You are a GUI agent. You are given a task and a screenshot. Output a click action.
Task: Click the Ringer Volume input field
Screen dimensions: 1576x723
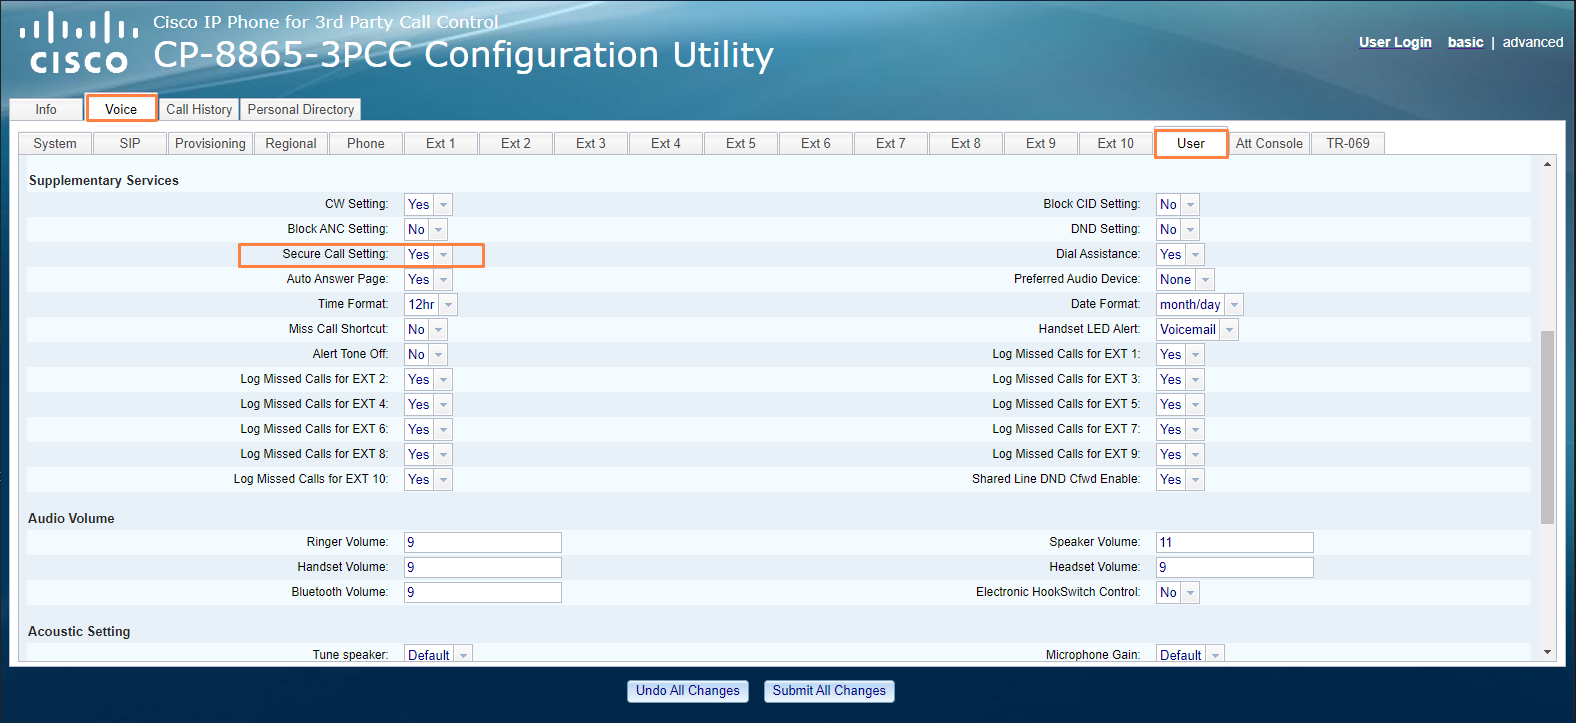click(x=483, y=542)
